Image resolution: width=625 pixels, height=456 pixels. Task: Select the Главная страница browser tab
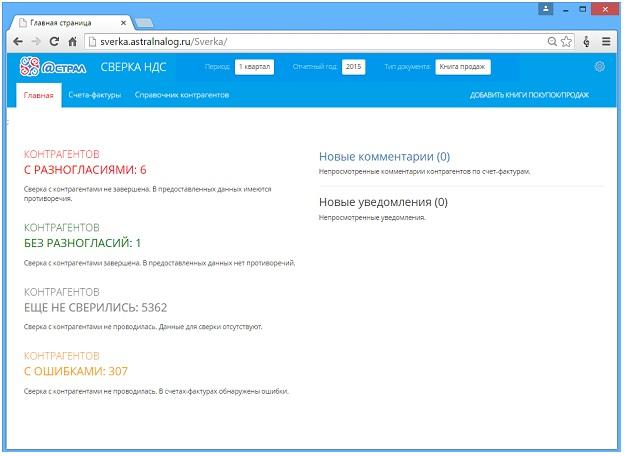pos(70,23)
